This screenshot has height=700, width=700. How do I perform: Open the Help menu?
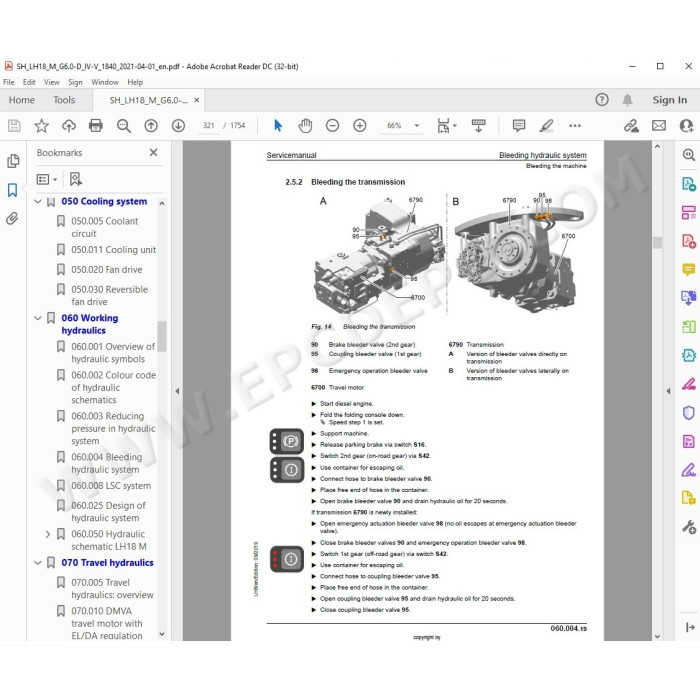tap(135, 82)
